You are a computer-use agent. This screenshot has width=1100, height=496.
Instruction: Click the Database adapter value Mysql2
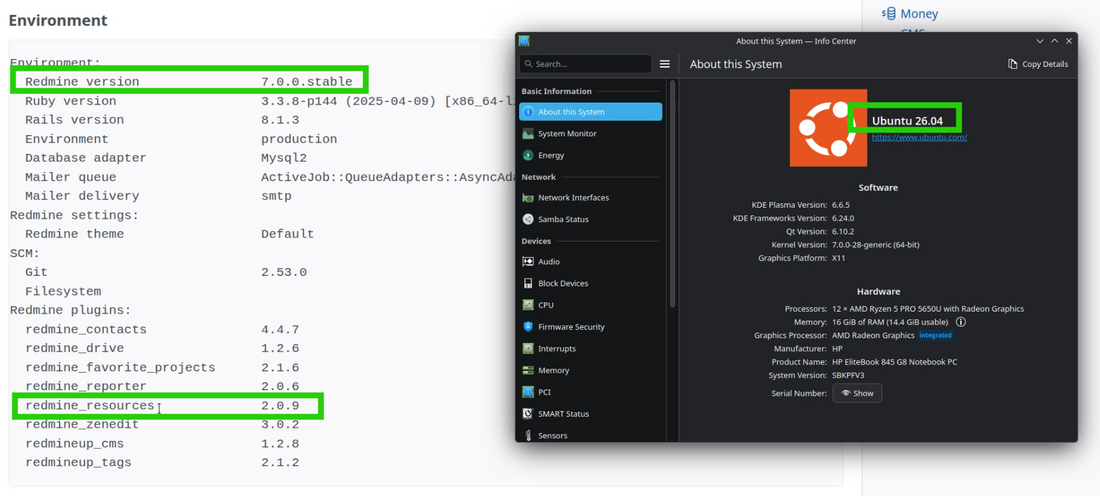283,158
